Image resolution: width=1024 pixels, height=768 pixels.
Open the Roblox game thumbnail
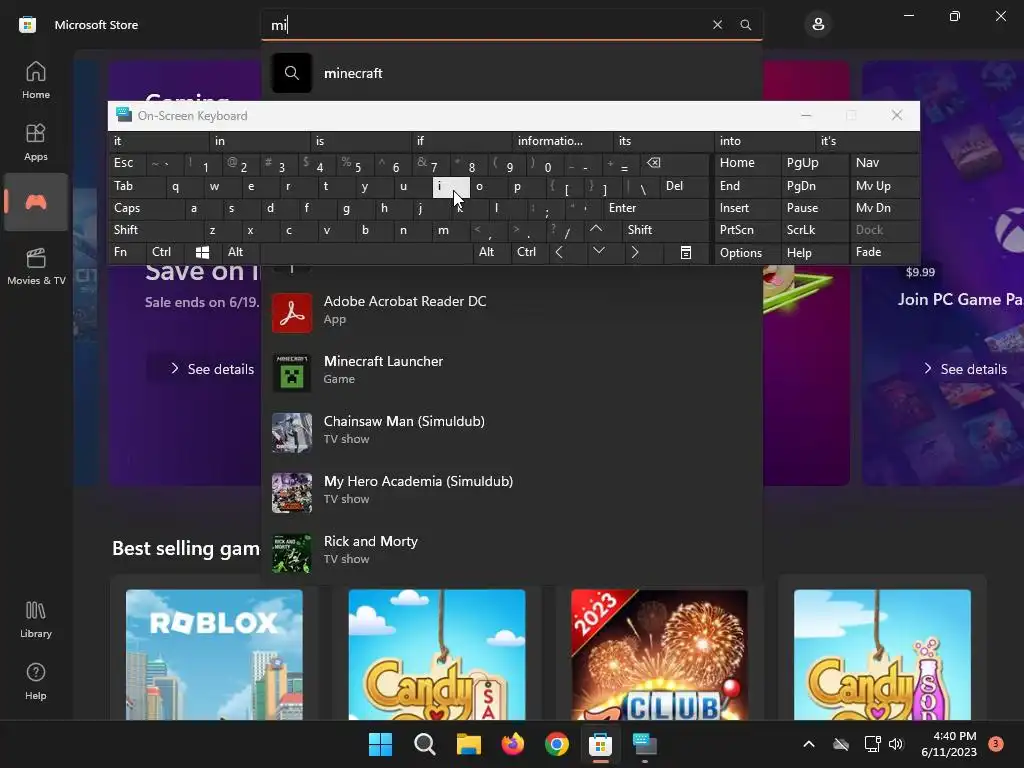click(214, 655)
